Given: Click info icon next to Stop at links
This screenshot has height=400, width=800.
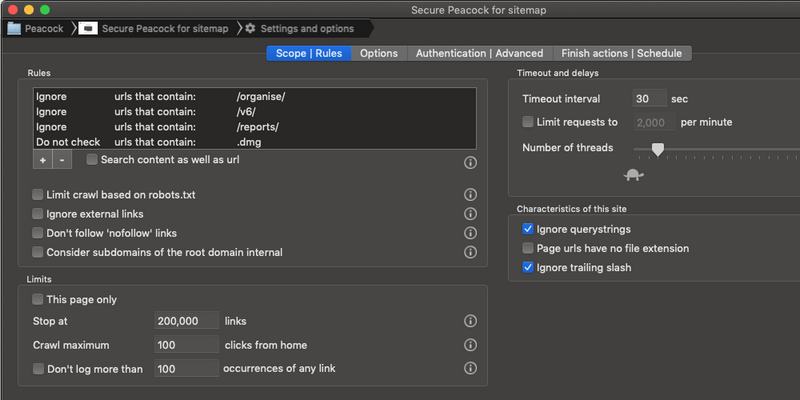Looking at the screenshot, I should tap(470, 321).
